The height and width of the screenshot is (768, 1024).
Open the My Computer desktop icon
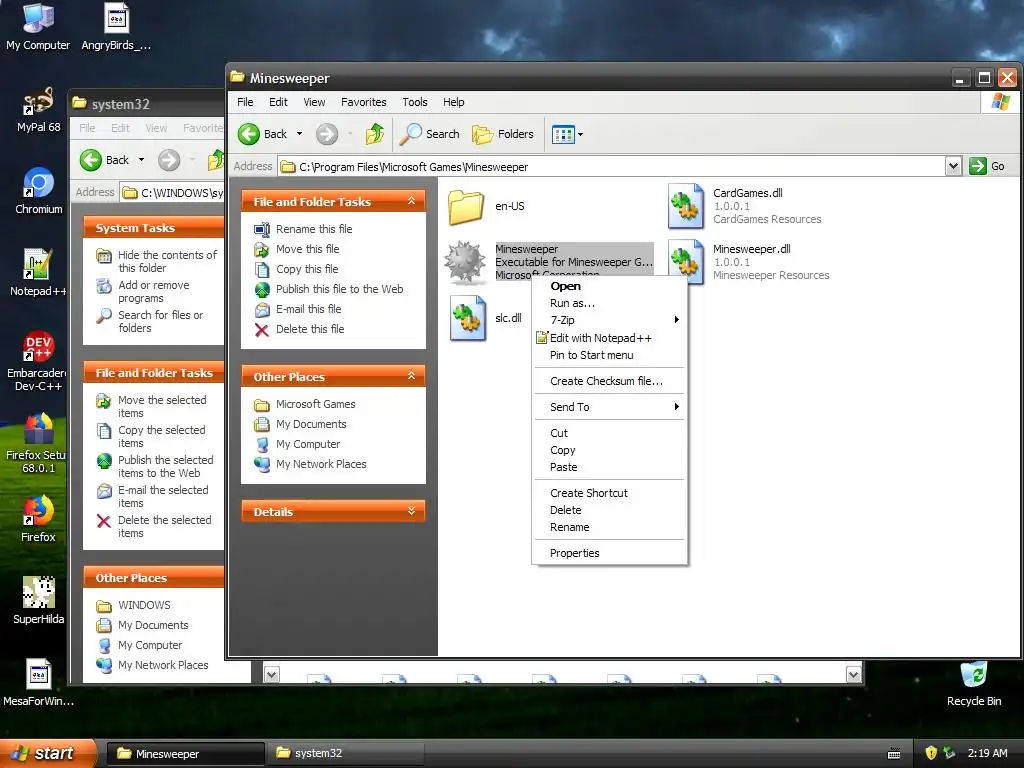click(x=38, y=26)
